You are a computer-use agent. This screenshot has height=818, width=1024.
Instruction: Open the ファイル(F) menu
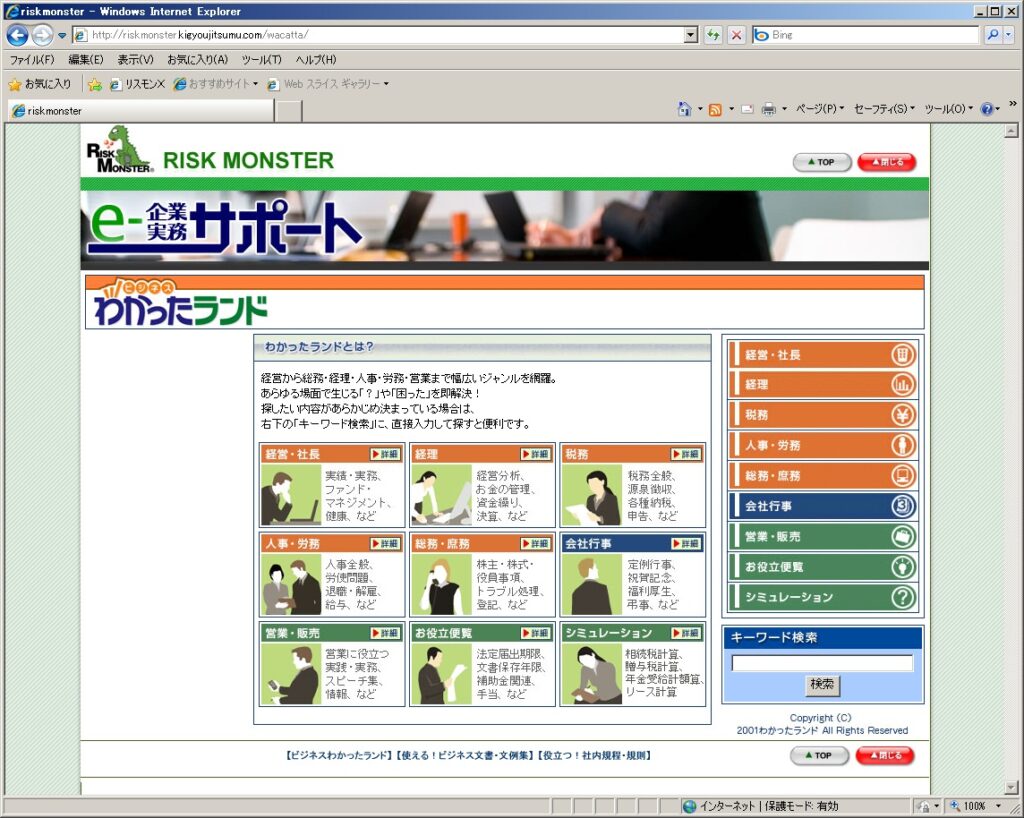pos(32,60)
